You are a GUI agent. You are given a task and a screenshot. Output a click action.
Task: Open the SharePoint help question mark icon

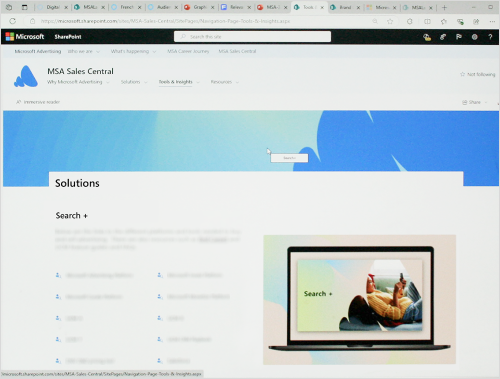490,37
